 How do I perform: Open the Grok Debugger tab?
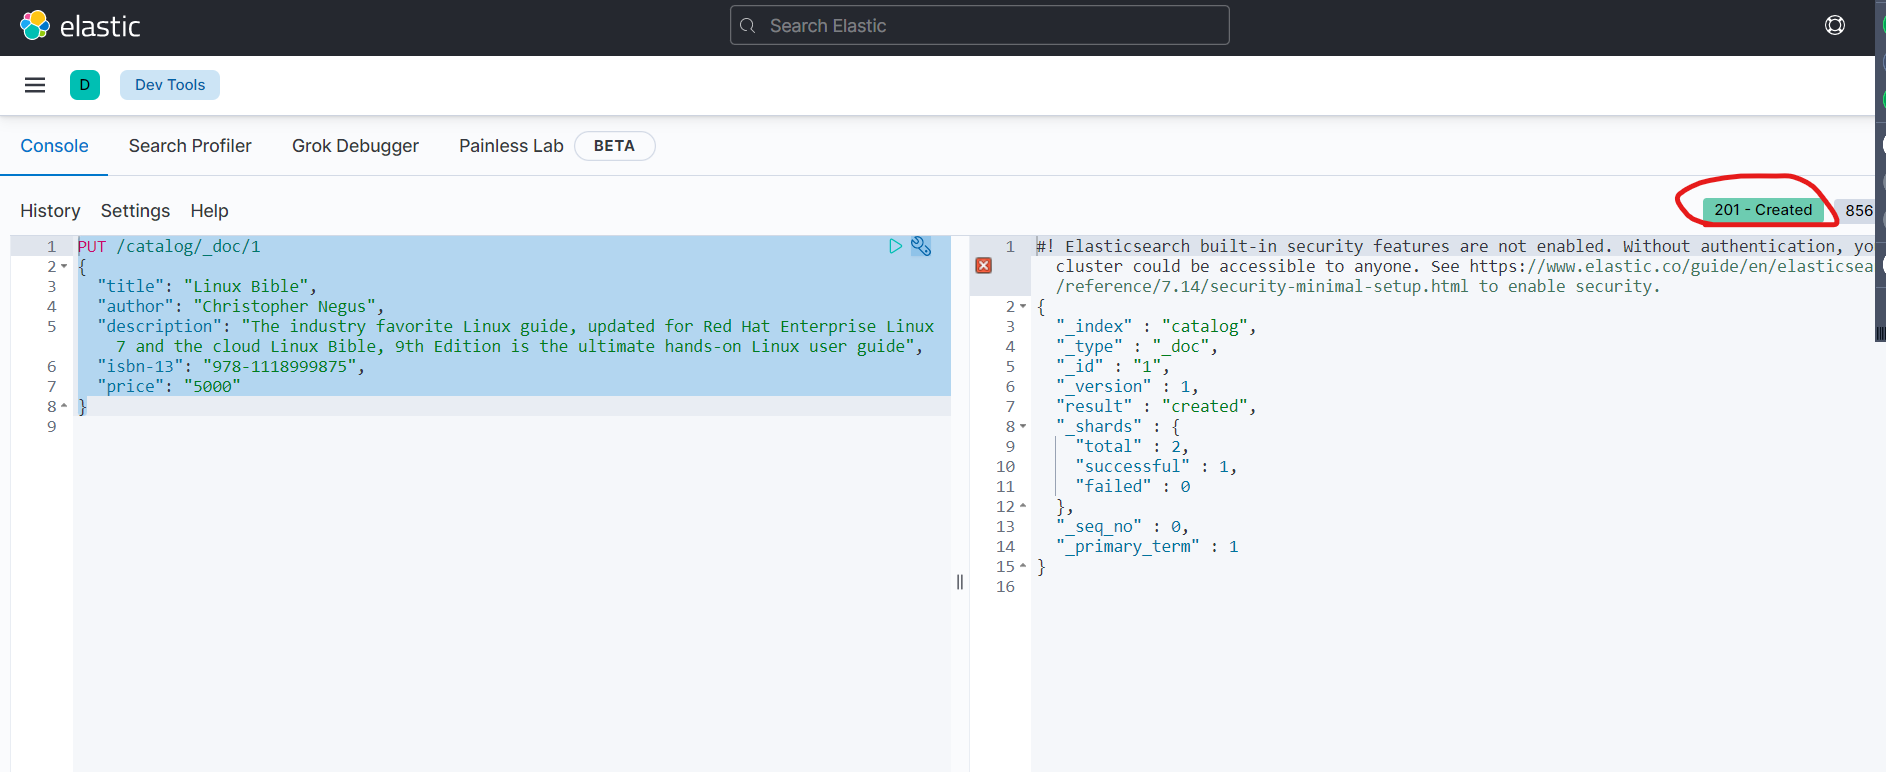coord(355,146)
